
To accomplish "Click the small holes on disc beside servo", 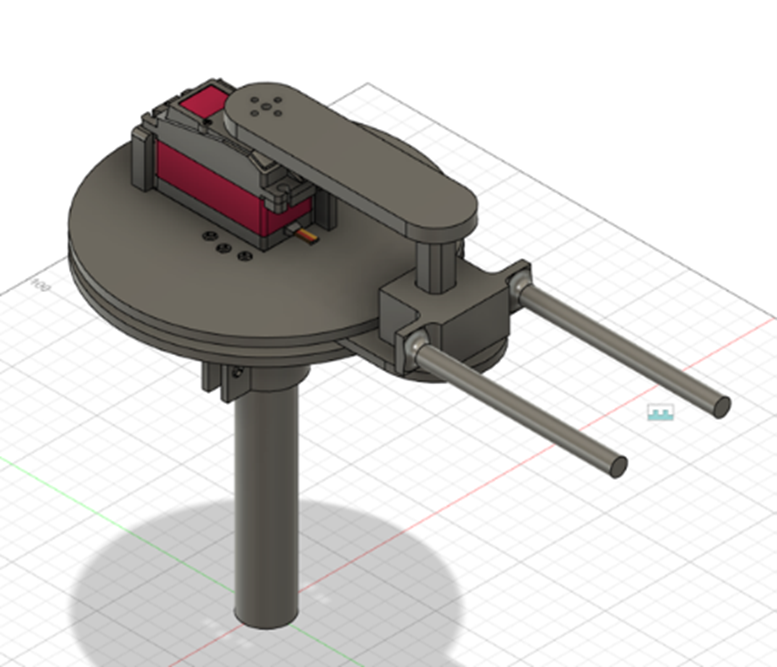I will tap(224, 246).
